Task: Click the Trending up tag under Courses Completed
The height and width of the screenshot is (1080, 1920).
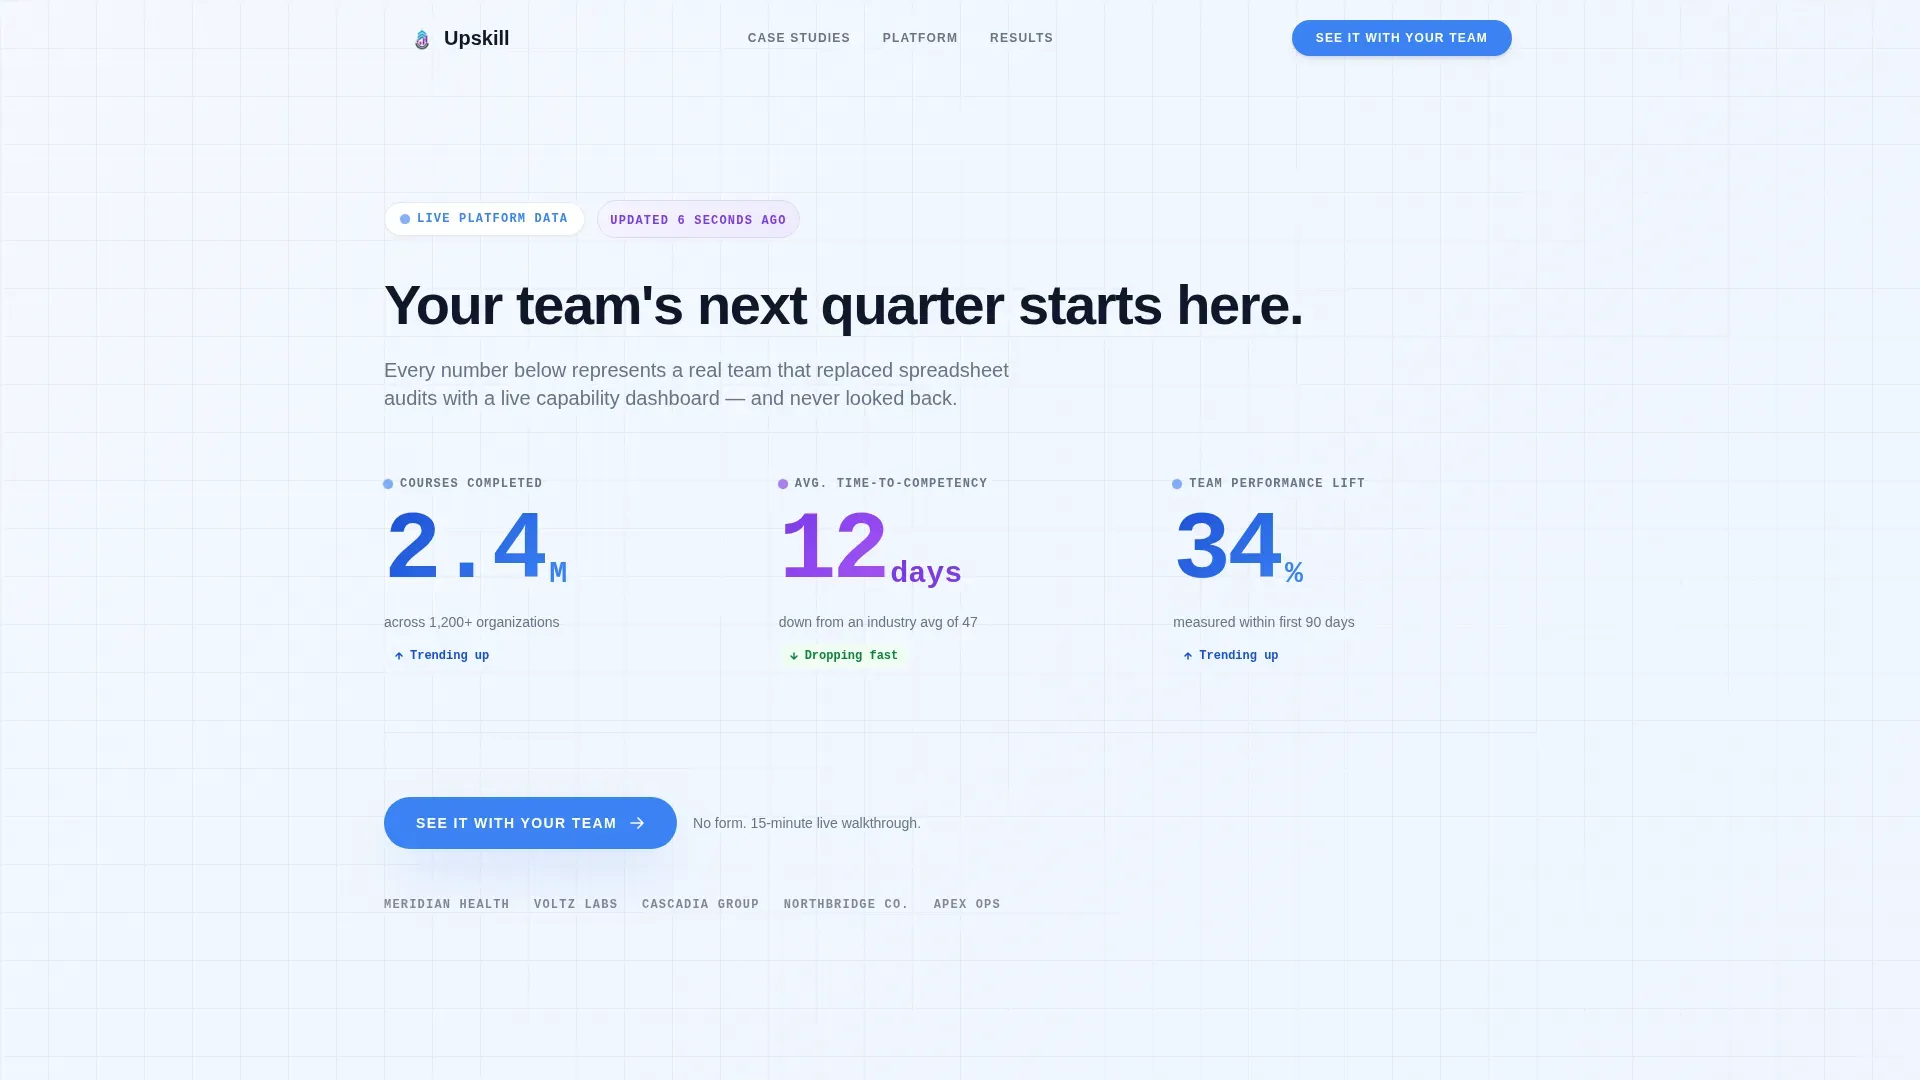Action: tap(441, 656)
